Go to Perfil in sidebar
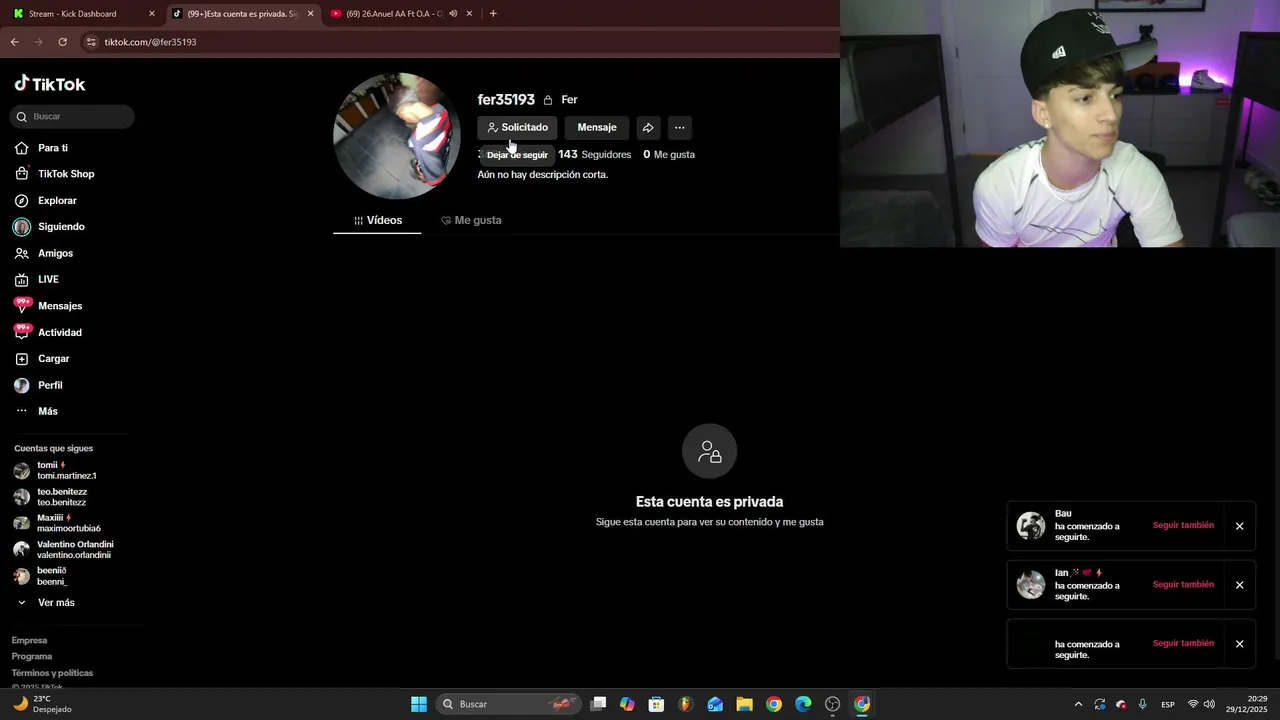Screen dimensions: 1280x720 tap(50, 386)
